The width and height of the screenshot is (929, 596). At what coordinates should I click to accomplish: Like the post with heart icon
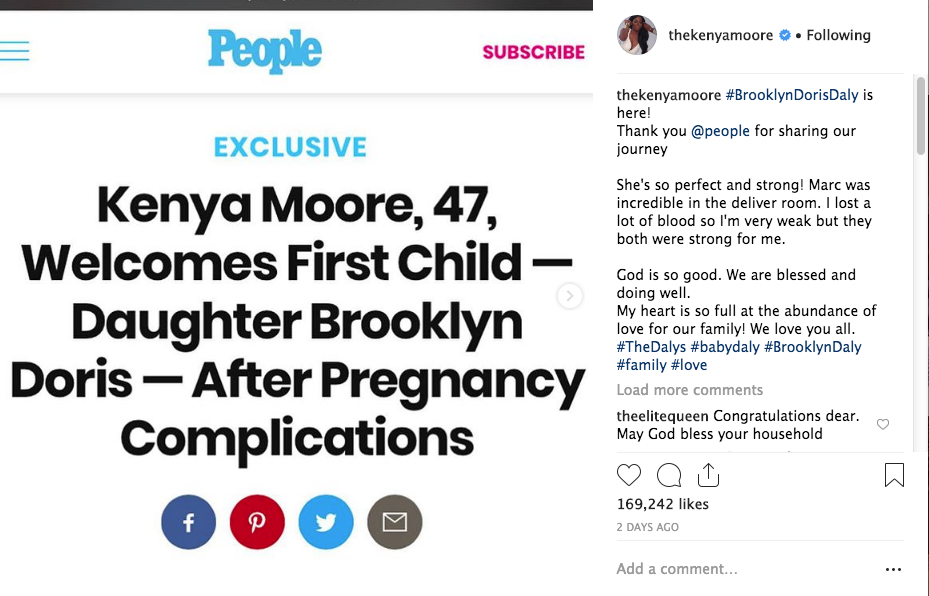click(629, 475)
